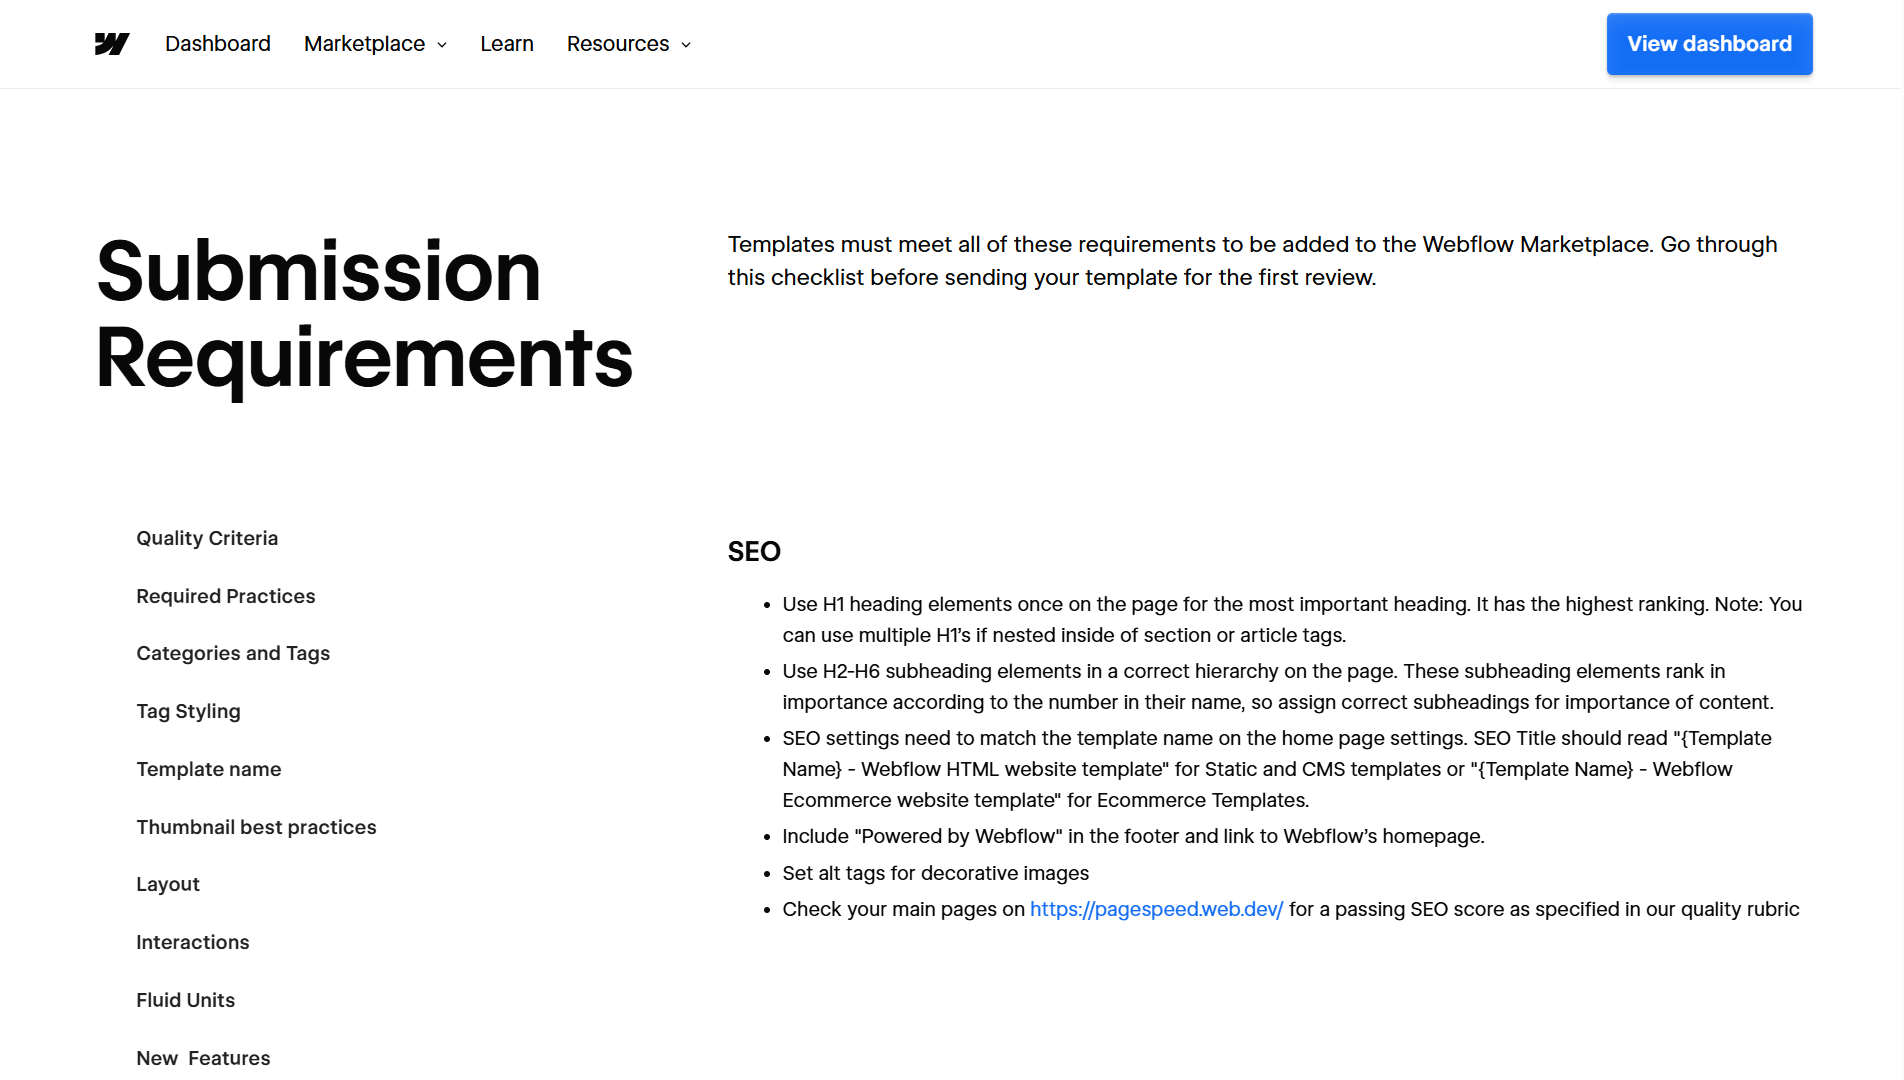Click the 'Templates must meet all' intro paragraph
Screen dimensions: 1904x1080
click(1252, 261)
